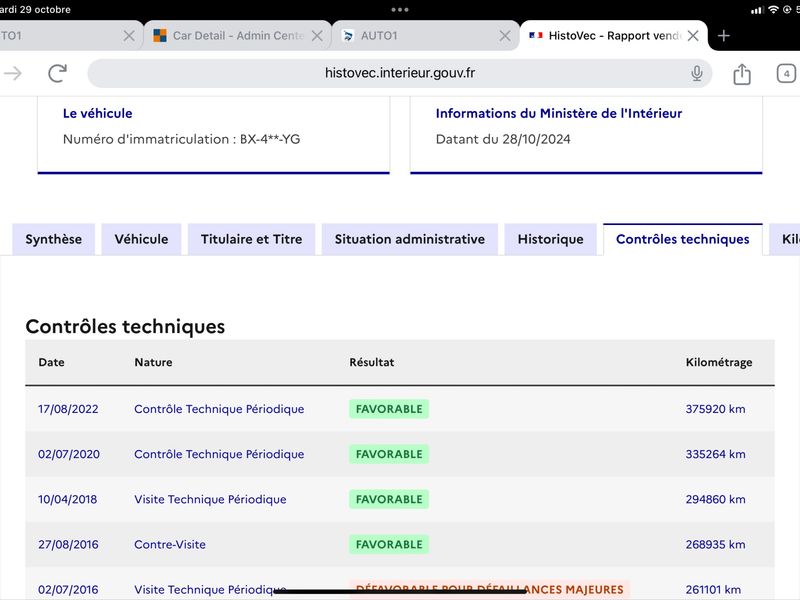Open the Véhicule tab

141,239
